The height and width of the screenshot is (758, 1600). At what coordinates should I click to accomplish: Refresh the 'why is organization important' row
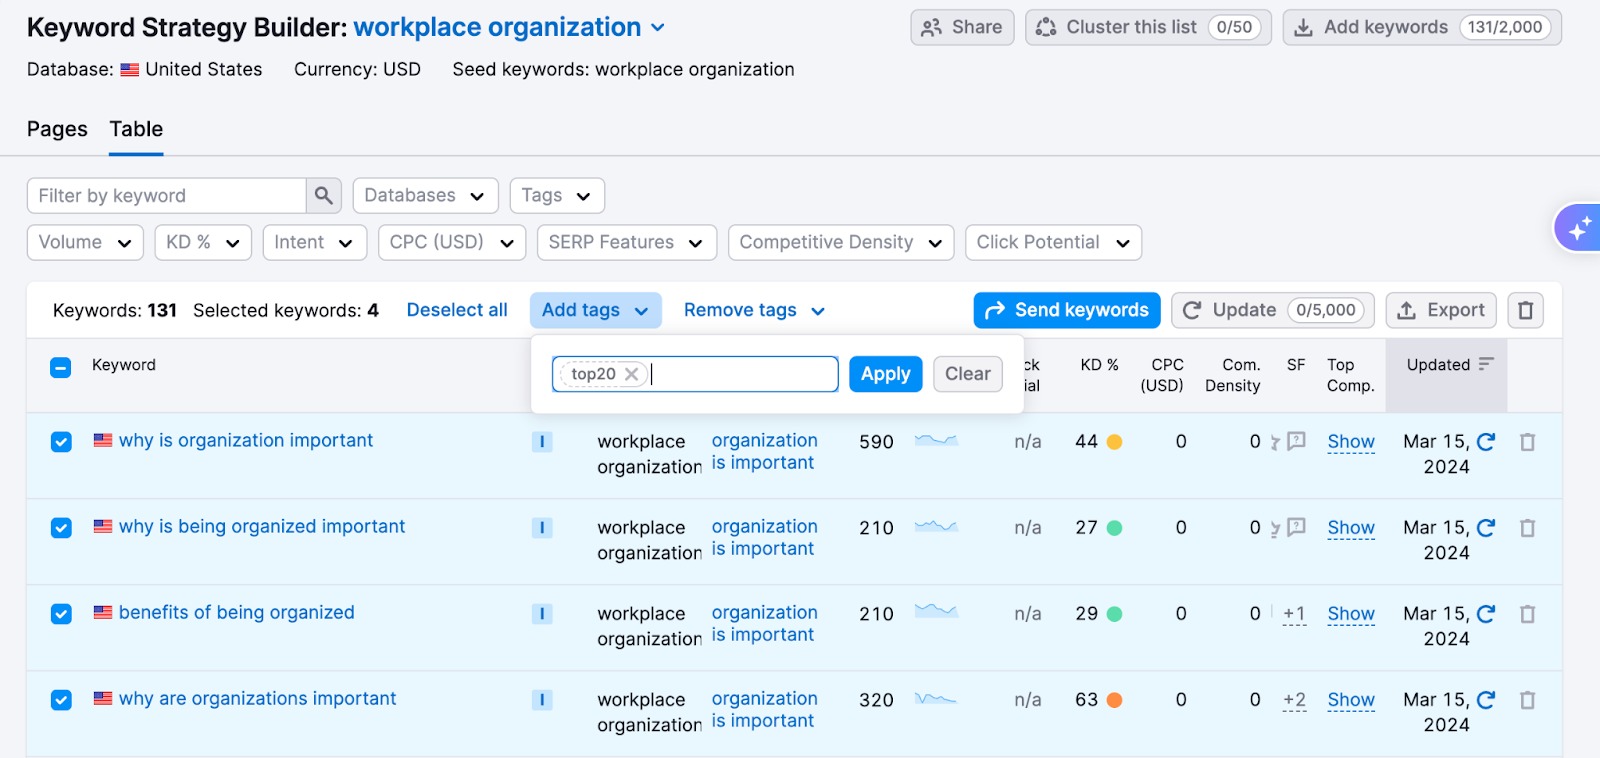(1486, 442)
